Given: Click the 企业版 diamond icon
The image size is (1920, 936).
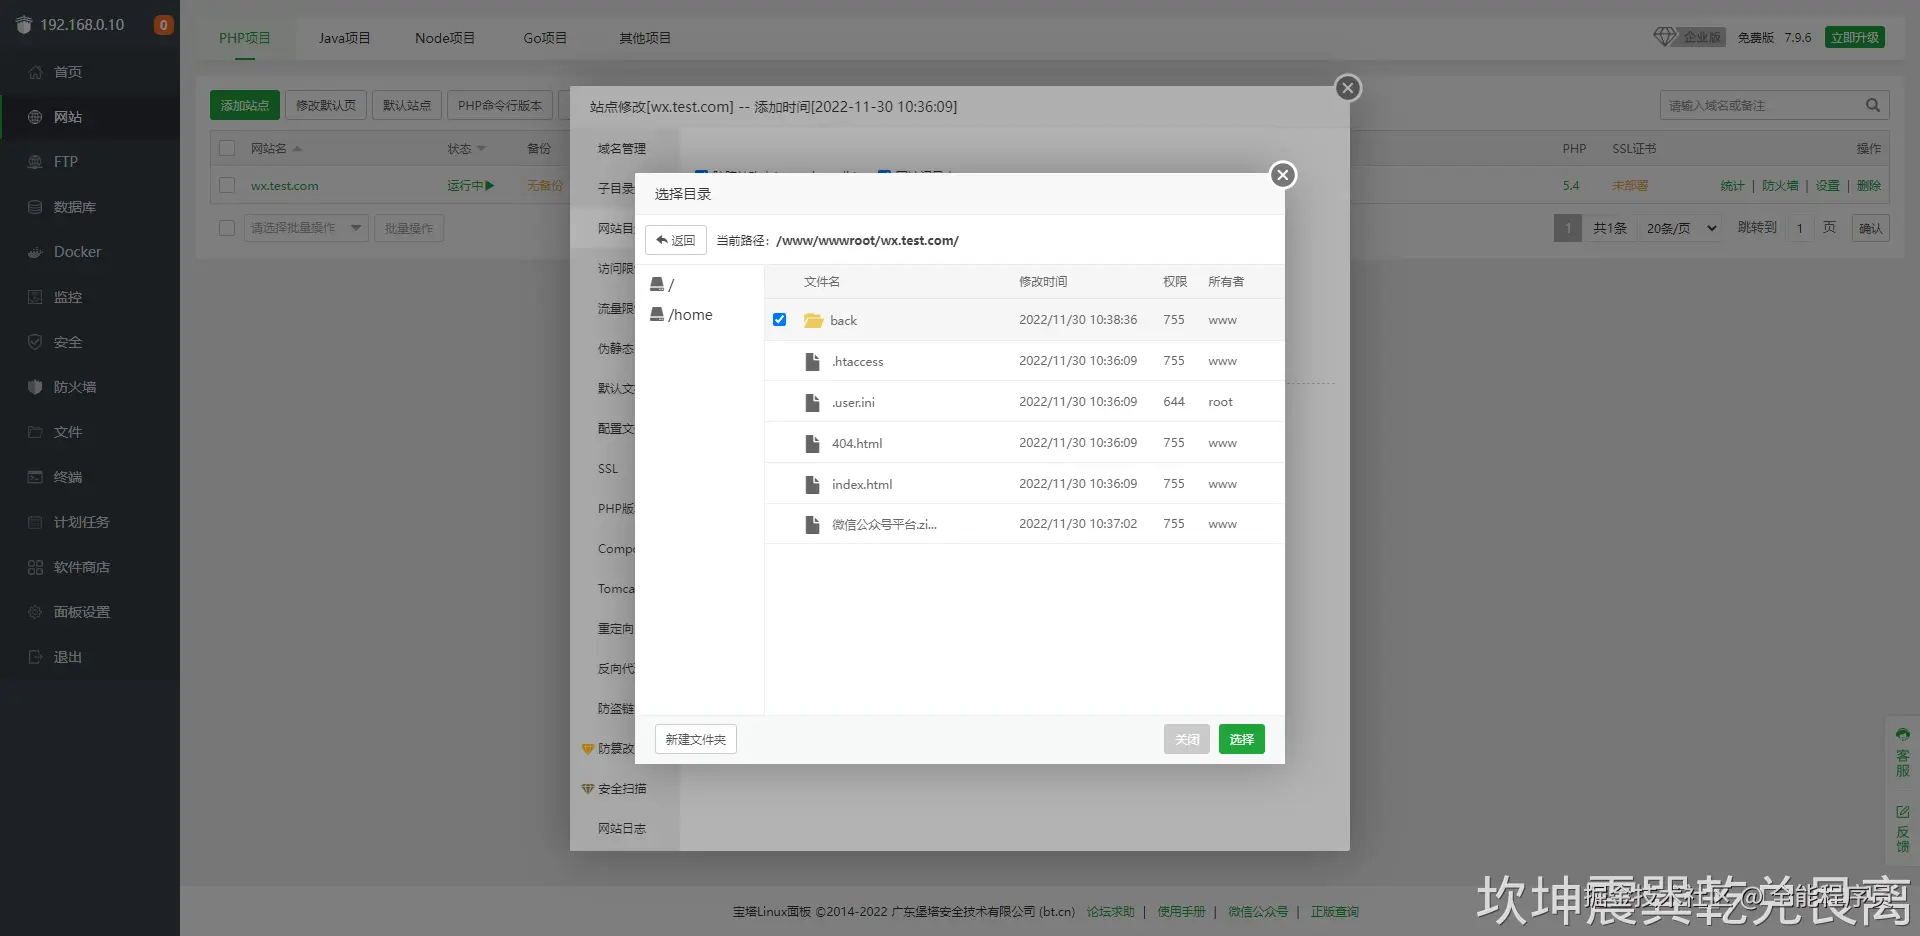Looking at the screenshot, I should (1664, 37).
